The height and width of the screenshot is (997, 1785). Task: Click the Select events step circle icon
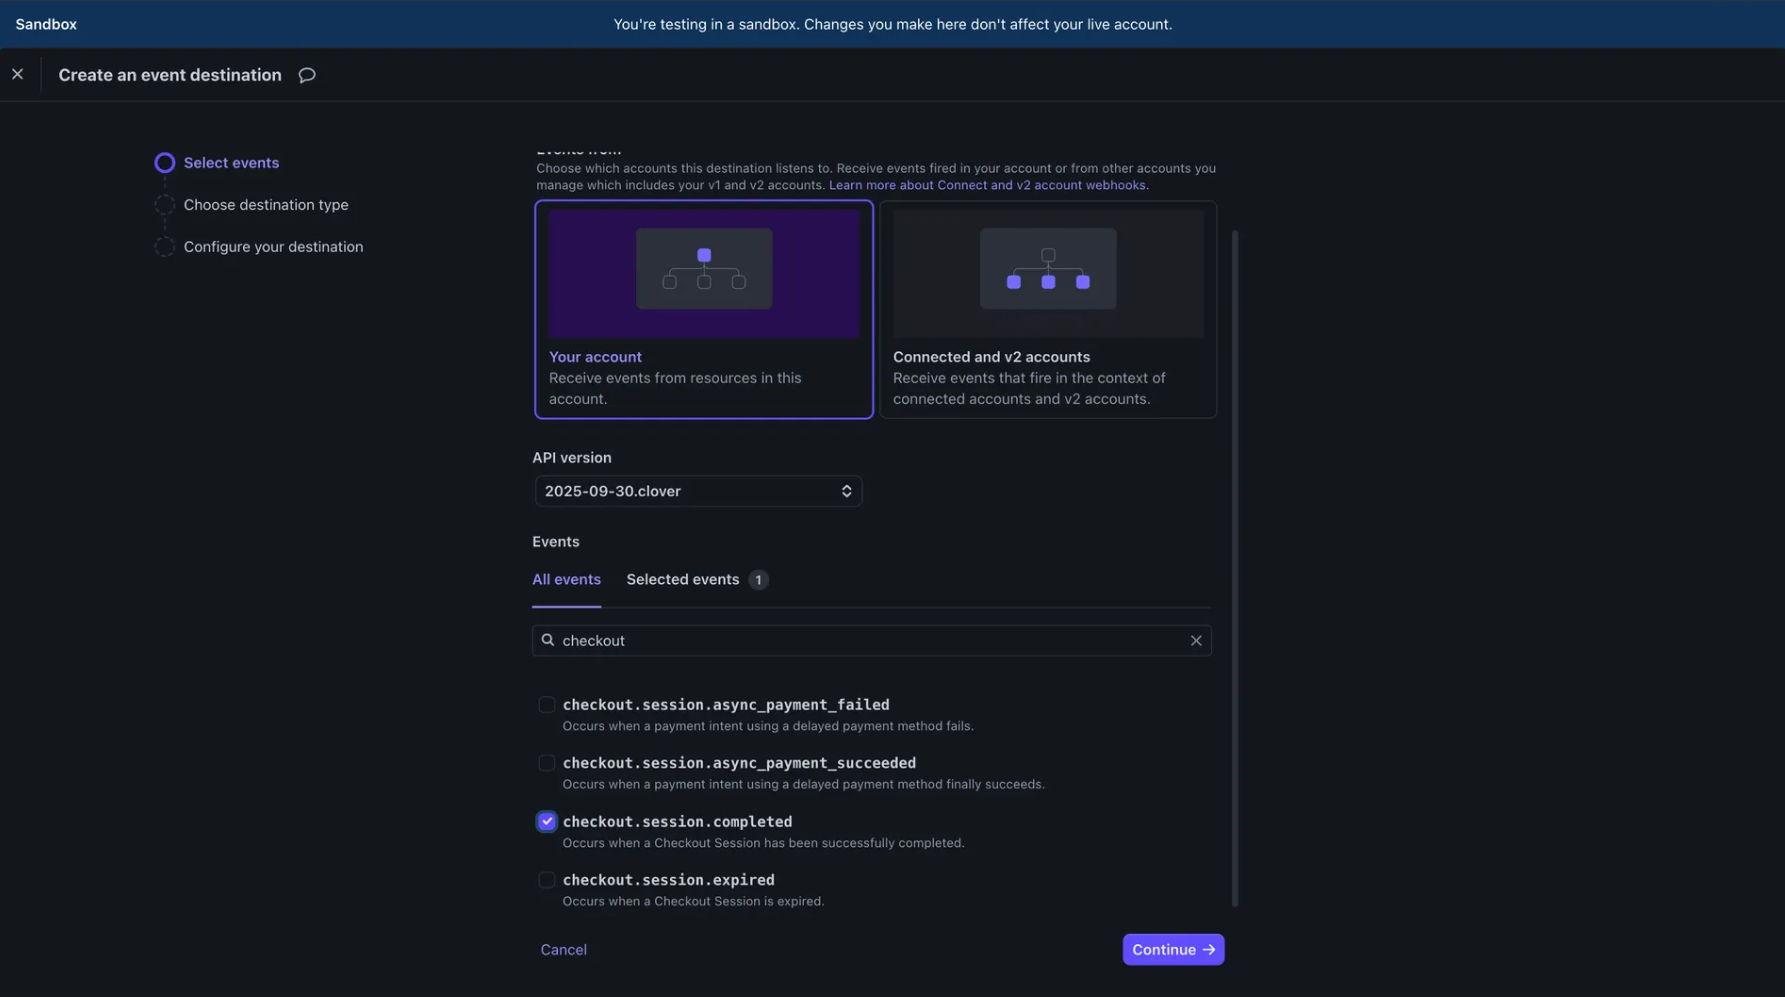165,163
